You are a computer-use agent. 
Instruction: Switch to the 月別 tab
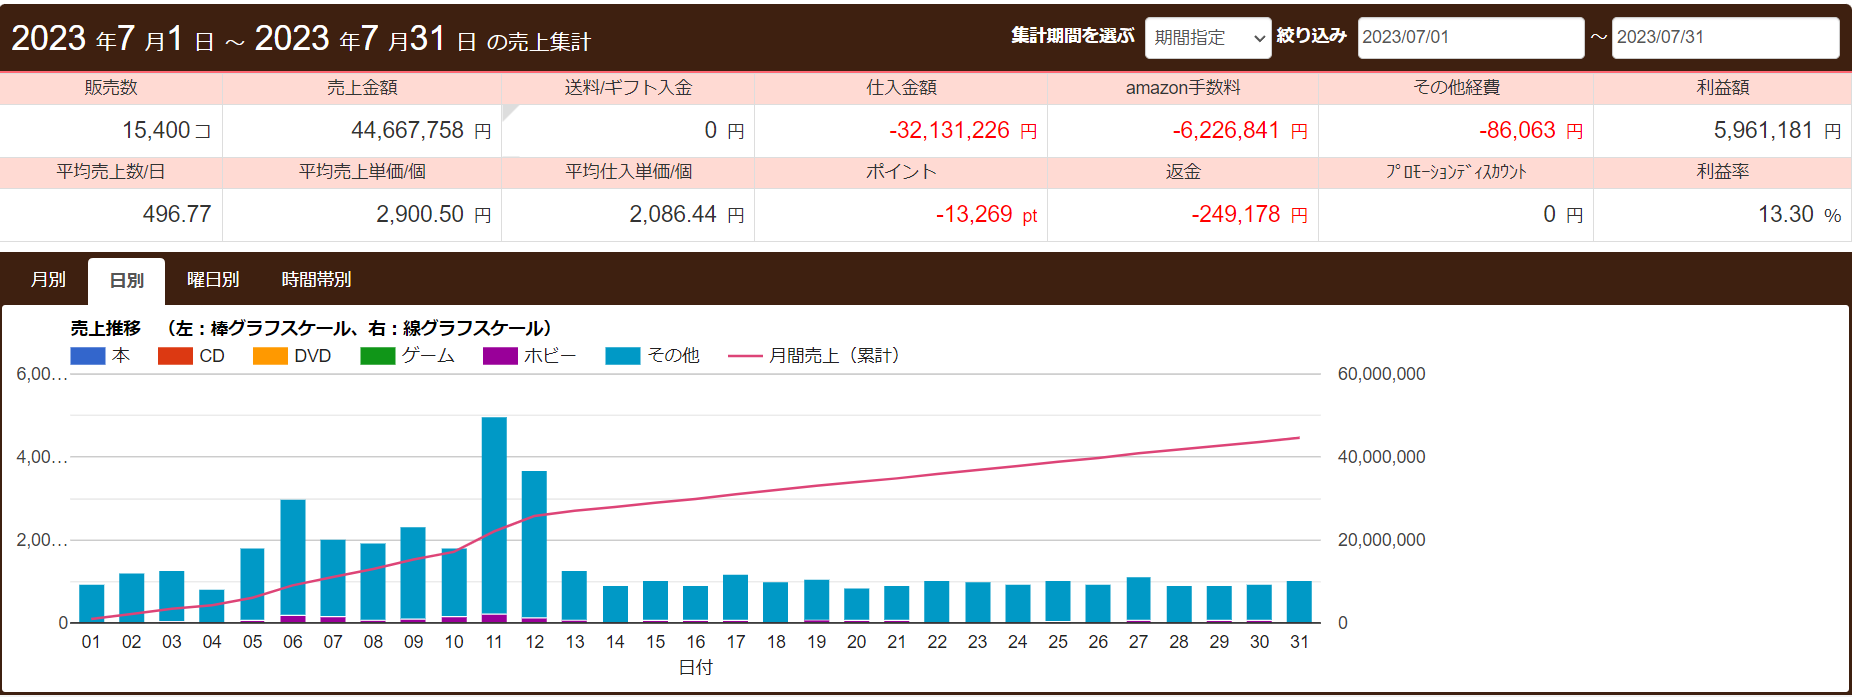[48, 280]
